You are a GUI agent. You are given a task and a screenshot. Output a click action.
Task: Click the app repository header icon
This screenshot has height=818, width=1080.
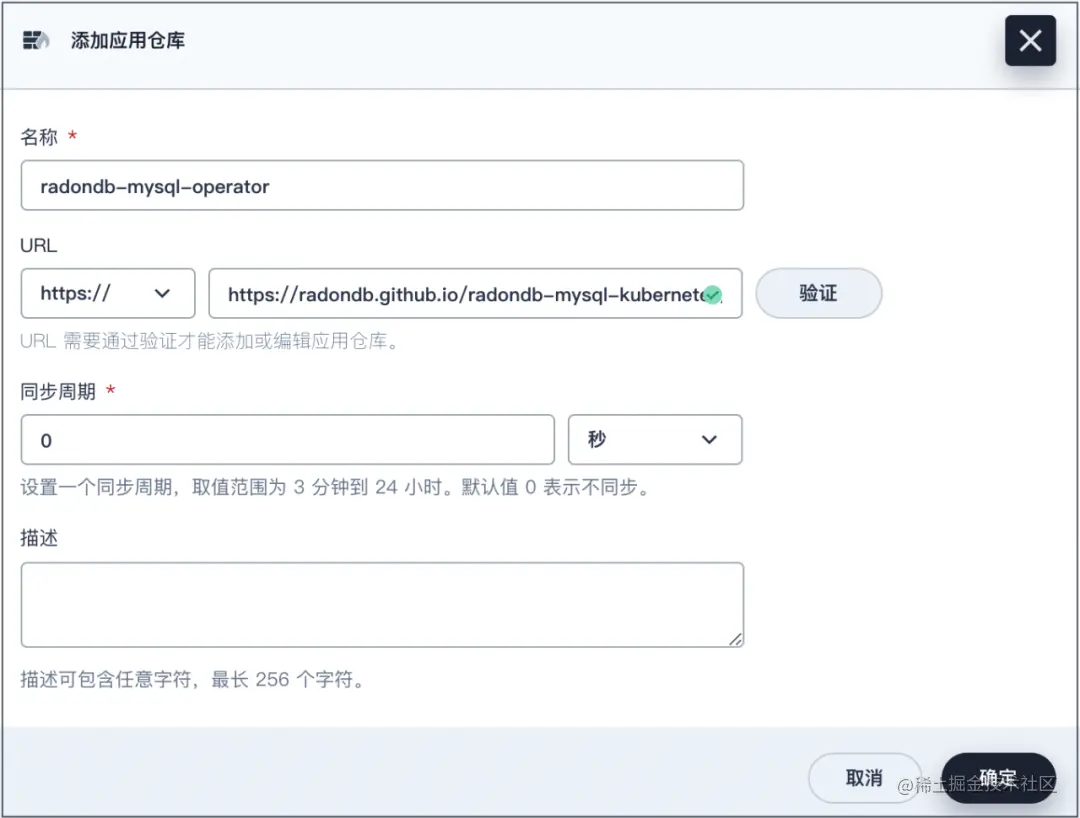36,41
